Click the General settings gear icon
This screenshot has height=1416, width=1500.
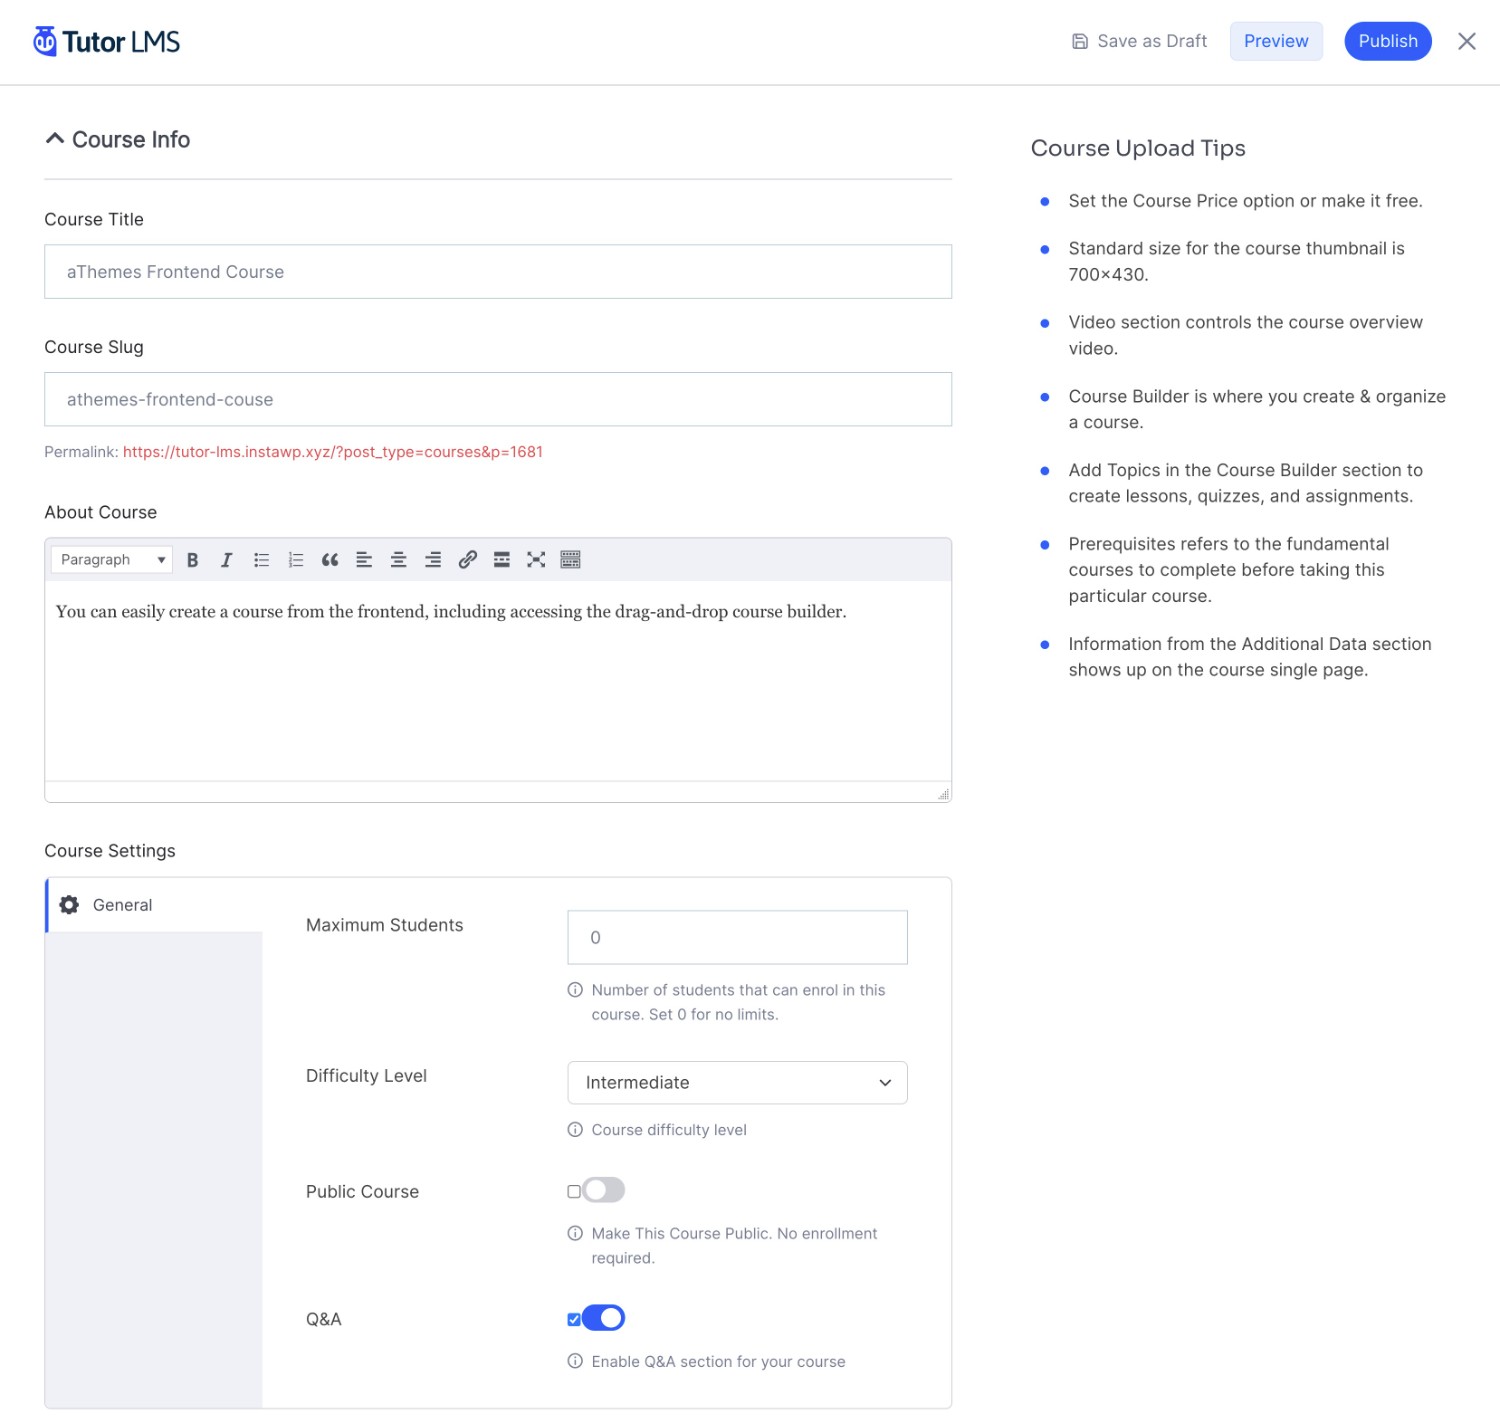(69, 905)
